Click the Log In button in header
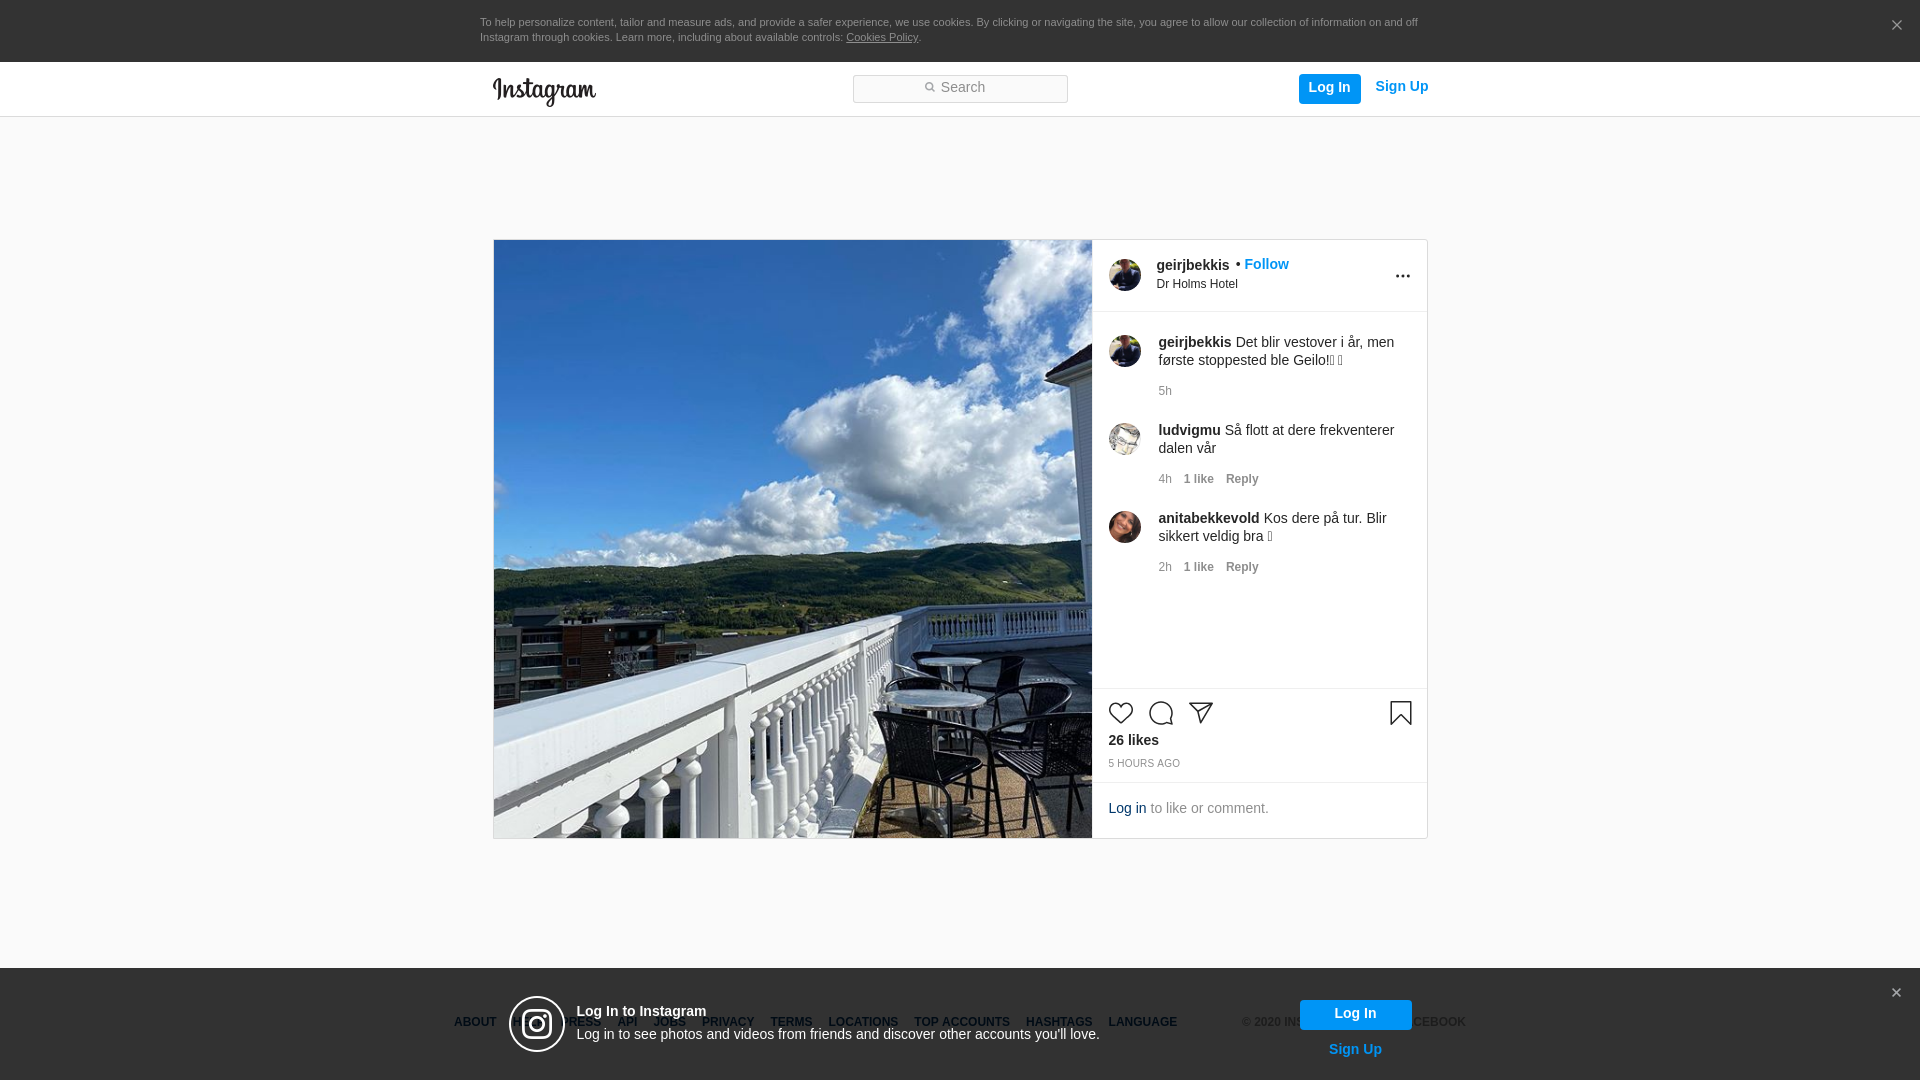Viewport: 1920px width, 1080px height. [x=1329, y=88]
